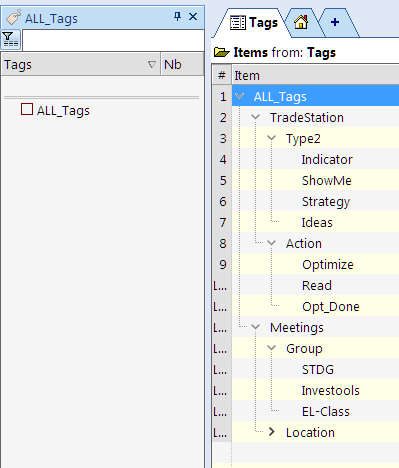Viewport: 399px width, 468px height.
Task: Tick the ALL_Tags checkbox in left pane
Action: [x=27, y=109]
